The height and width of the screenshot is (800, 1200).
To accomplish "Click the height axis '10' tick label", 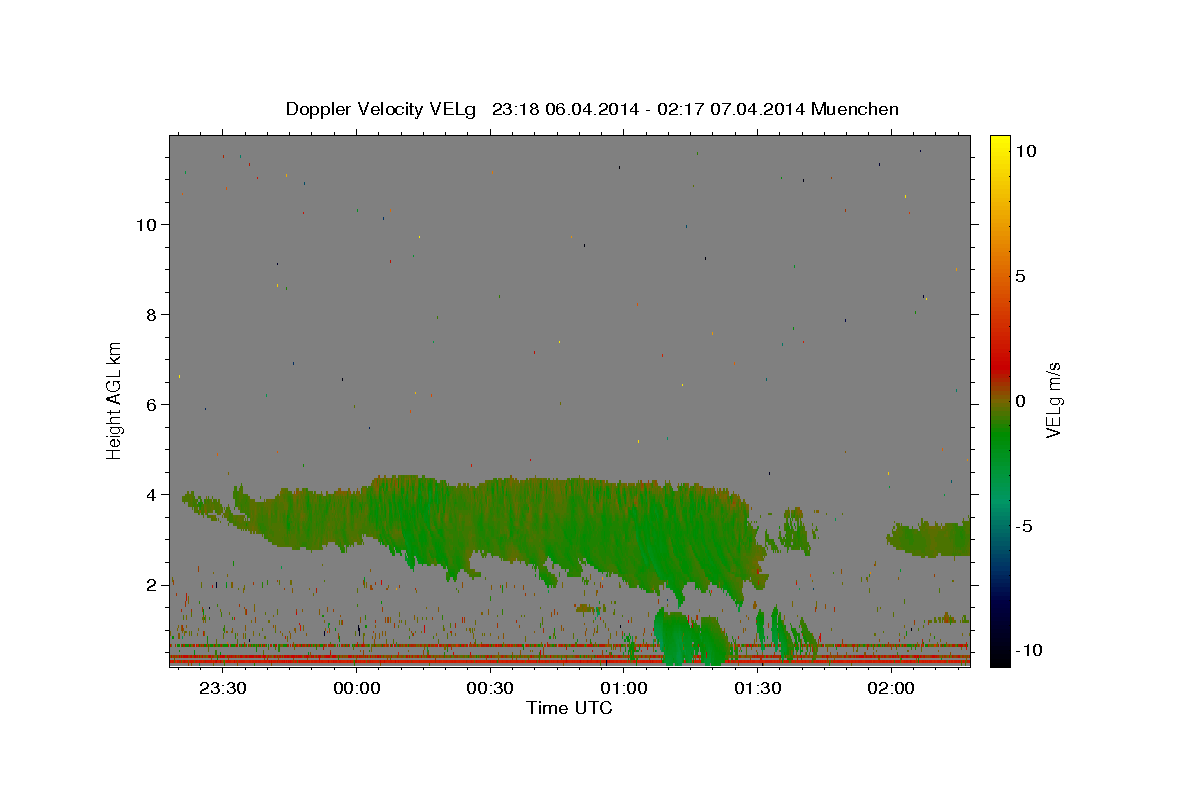I will 147,224.
